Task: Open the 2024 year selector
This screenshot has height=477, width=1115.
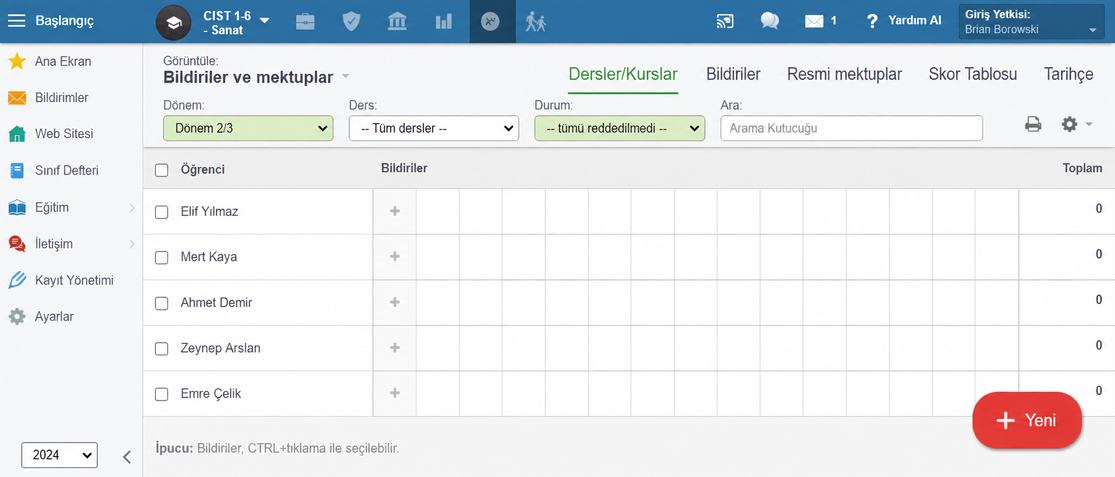Action: tap(60, 455)
